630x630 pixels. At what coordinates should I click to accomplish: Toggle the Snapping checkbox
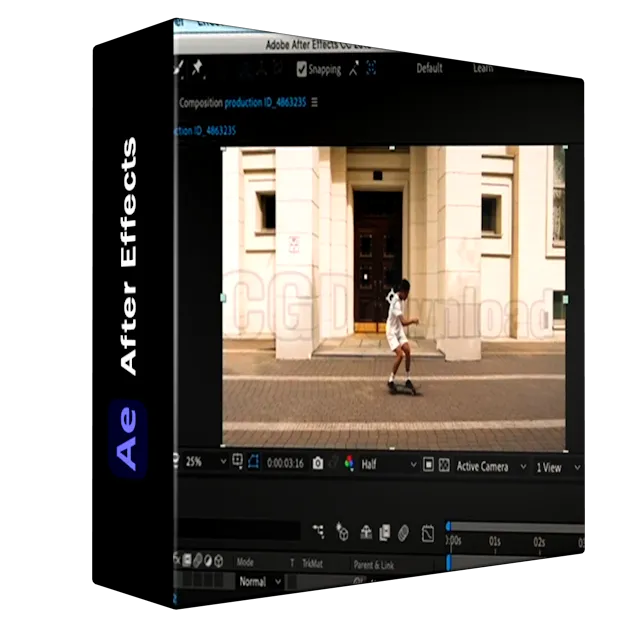(301, 69)
